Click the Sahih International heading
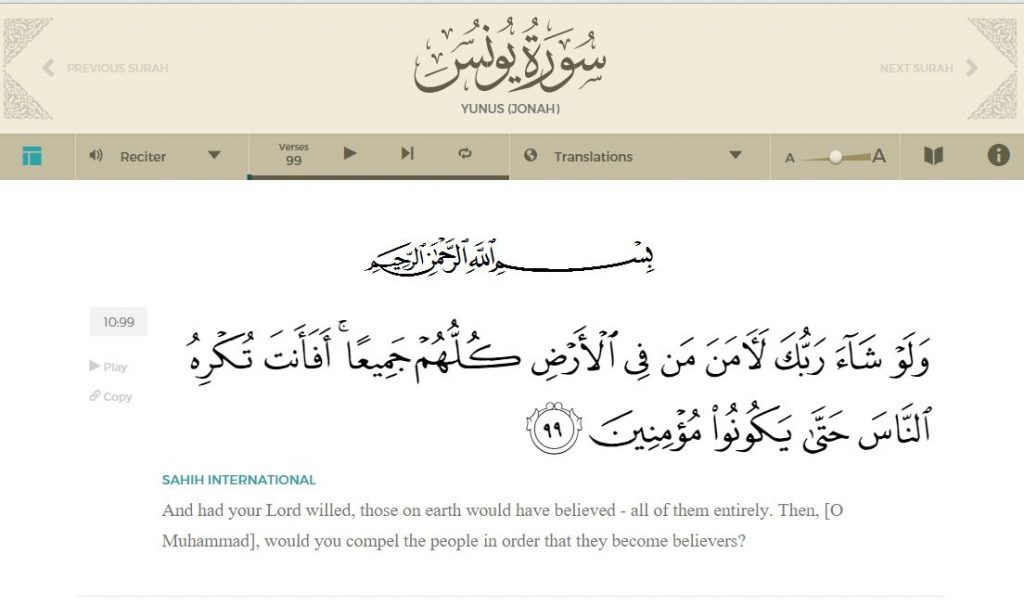1024x606 pixels. (x=238, y=480)
